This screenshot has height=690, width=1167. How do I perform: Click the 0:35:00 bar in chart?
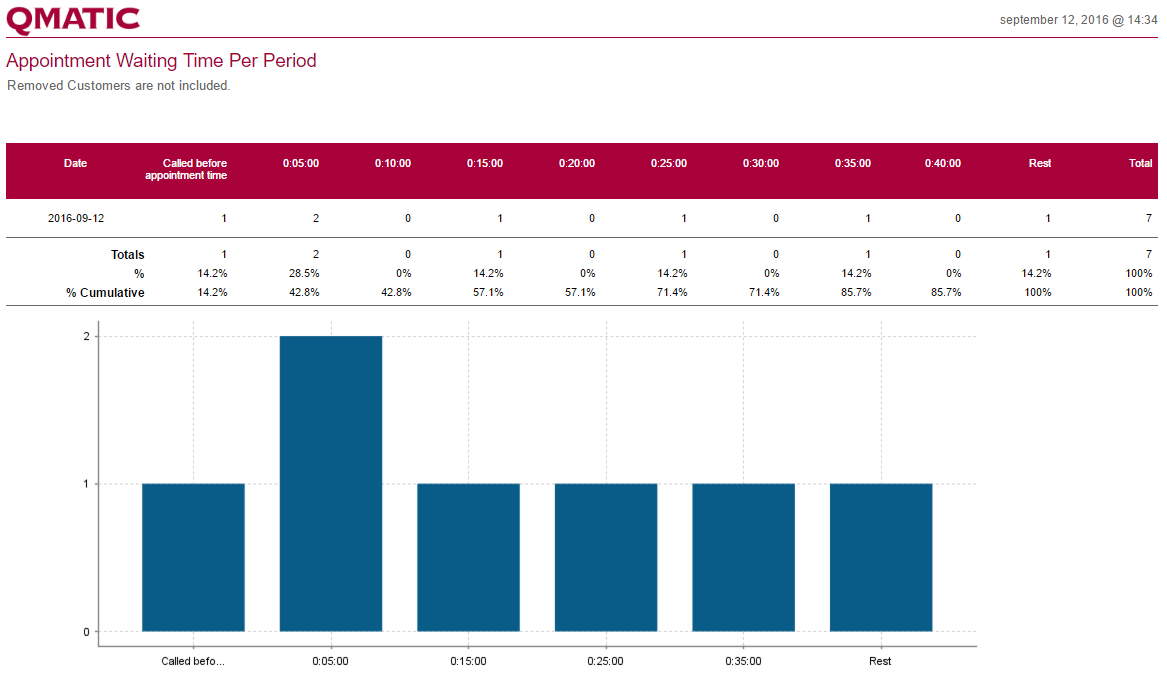point(743,557)
